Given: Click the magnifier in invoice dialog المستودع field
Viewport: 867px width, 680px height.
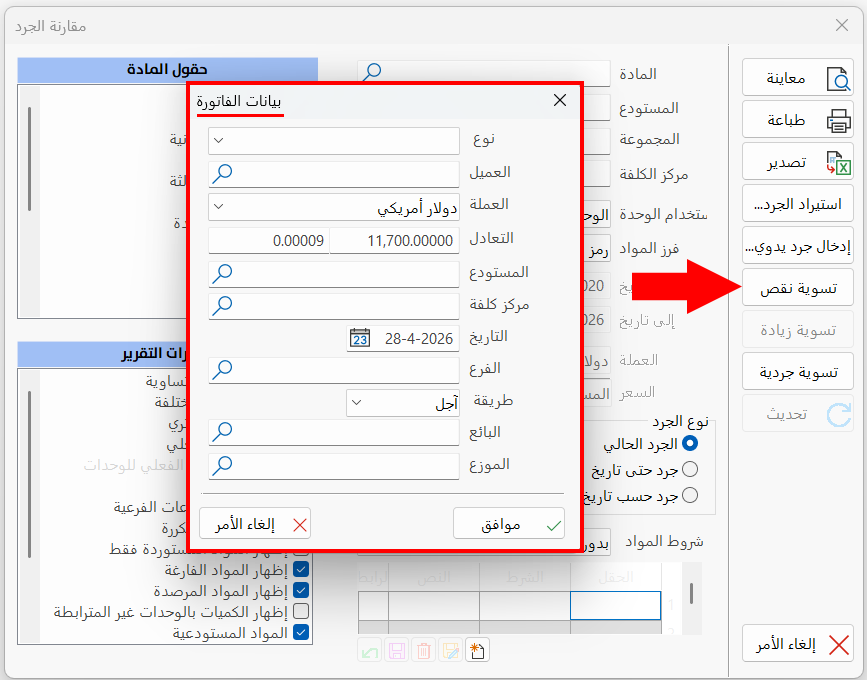Looking at the screenshot, I should [222, 273].
